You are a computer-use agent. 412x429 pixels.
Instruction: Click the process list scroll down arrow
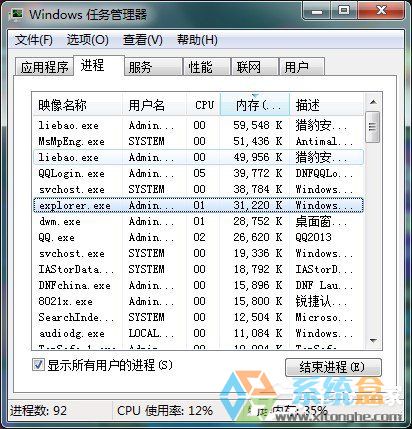[x=373, y=340]
